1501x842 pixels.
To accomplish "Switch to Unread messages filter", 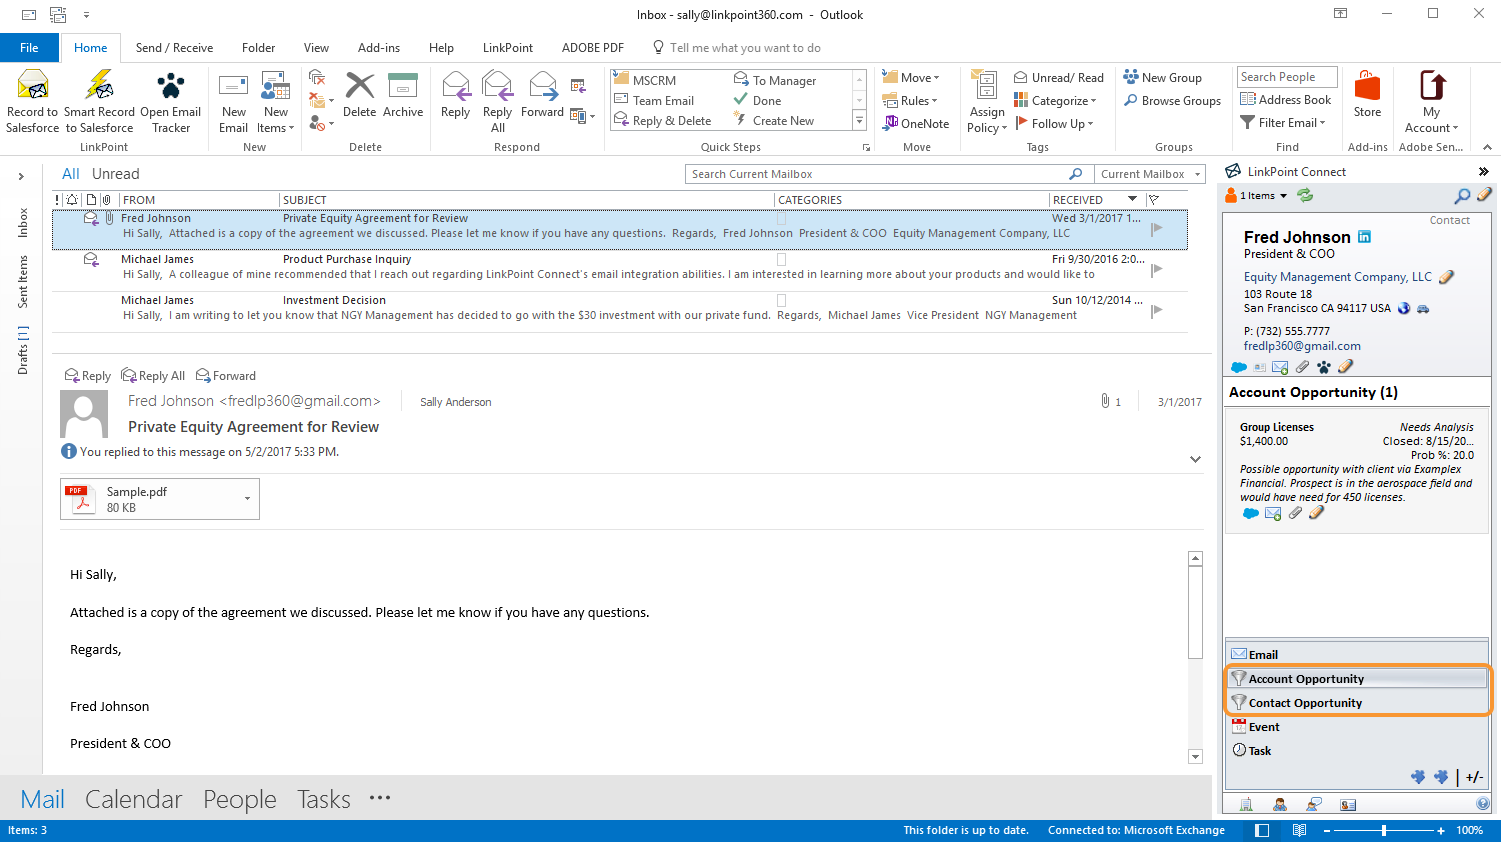I will pyautogui.click(x=115, y=174).
